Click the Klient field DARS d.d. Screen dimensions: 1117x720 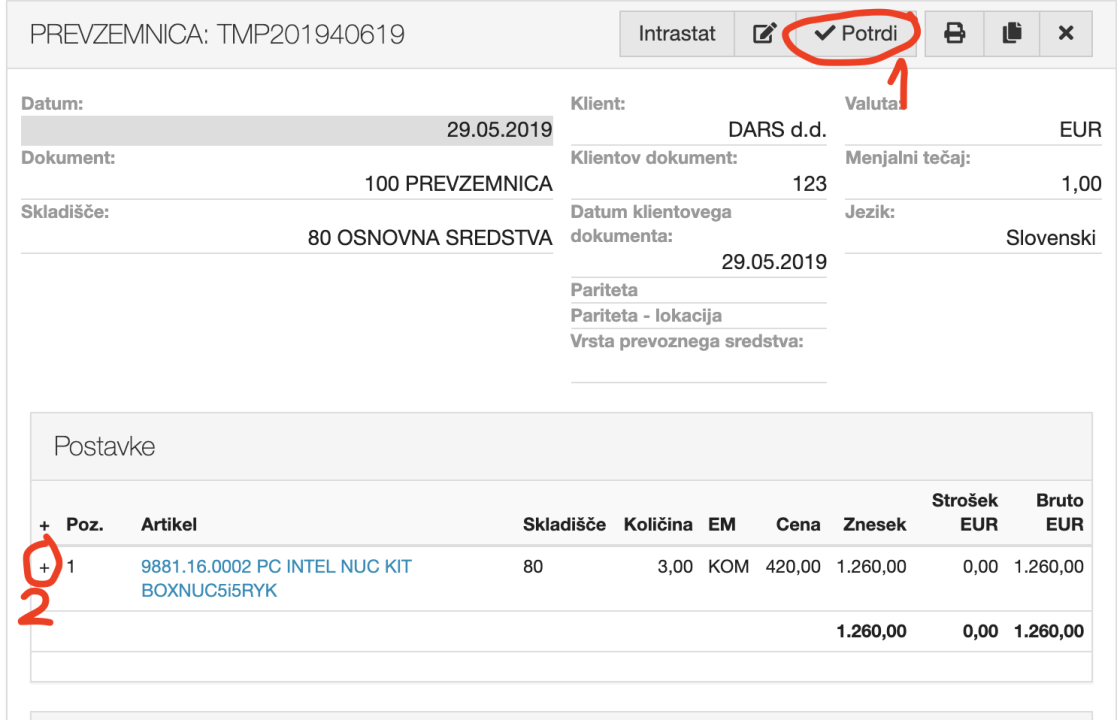click(x=699, y=131)
